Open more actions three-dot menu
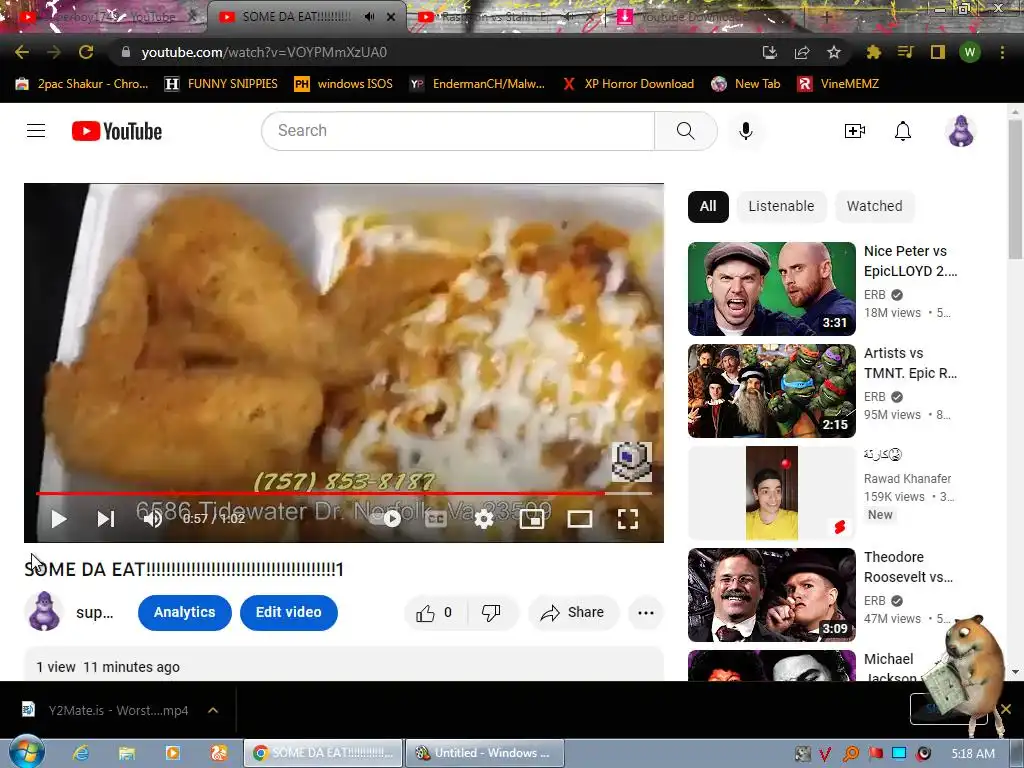Image resolution: width=1024 pixels, height=768 pixels. tap(646, 613)
